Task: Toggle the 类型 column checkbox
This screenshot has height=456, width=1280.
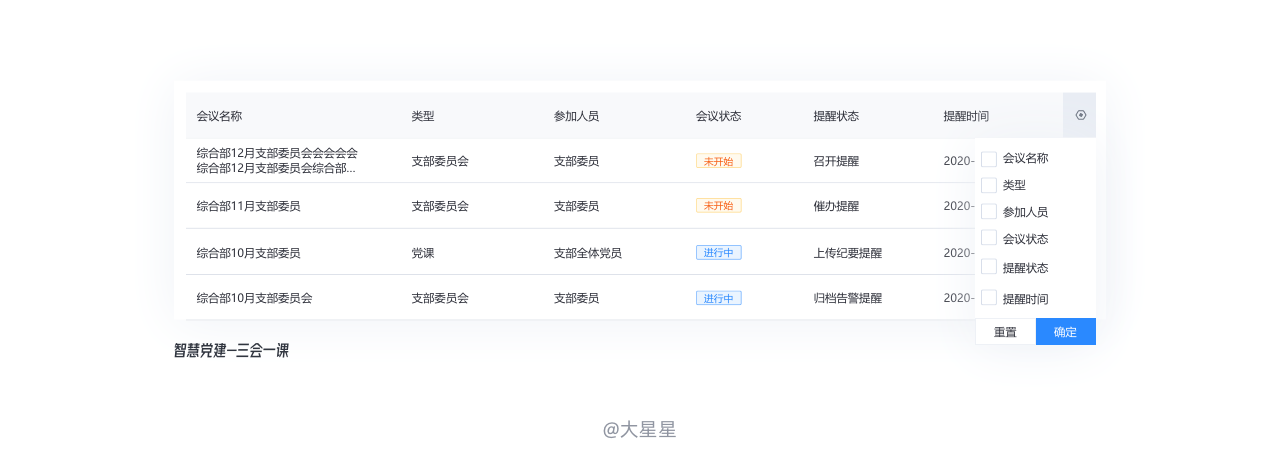Action: pyautogui.click(x=989, y=185)
